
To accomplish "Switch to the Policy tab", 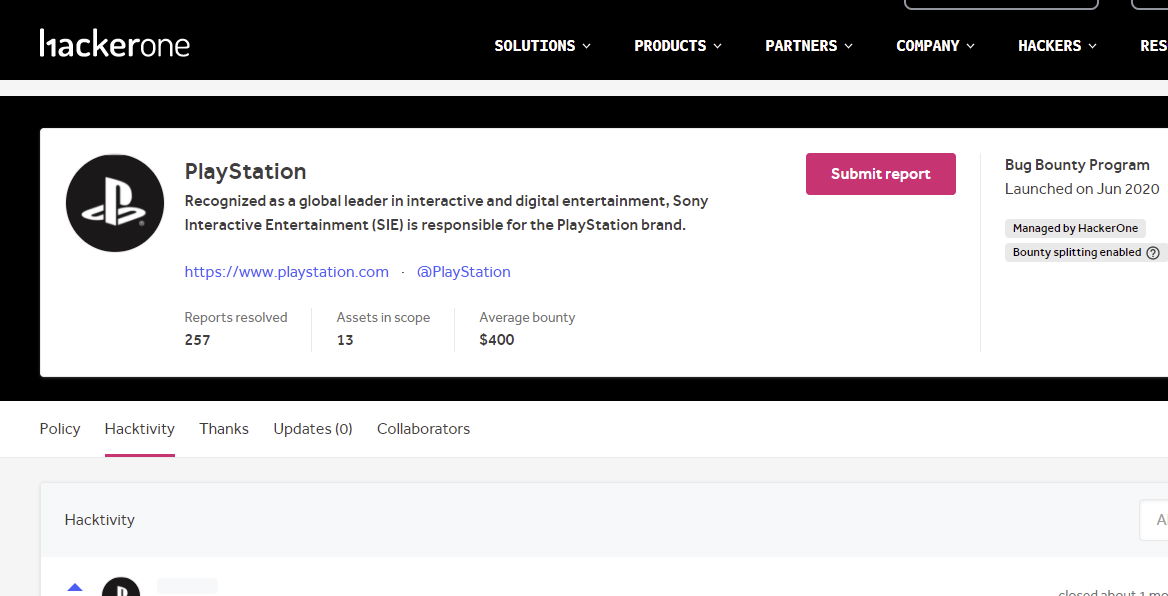I will (60, 429).
